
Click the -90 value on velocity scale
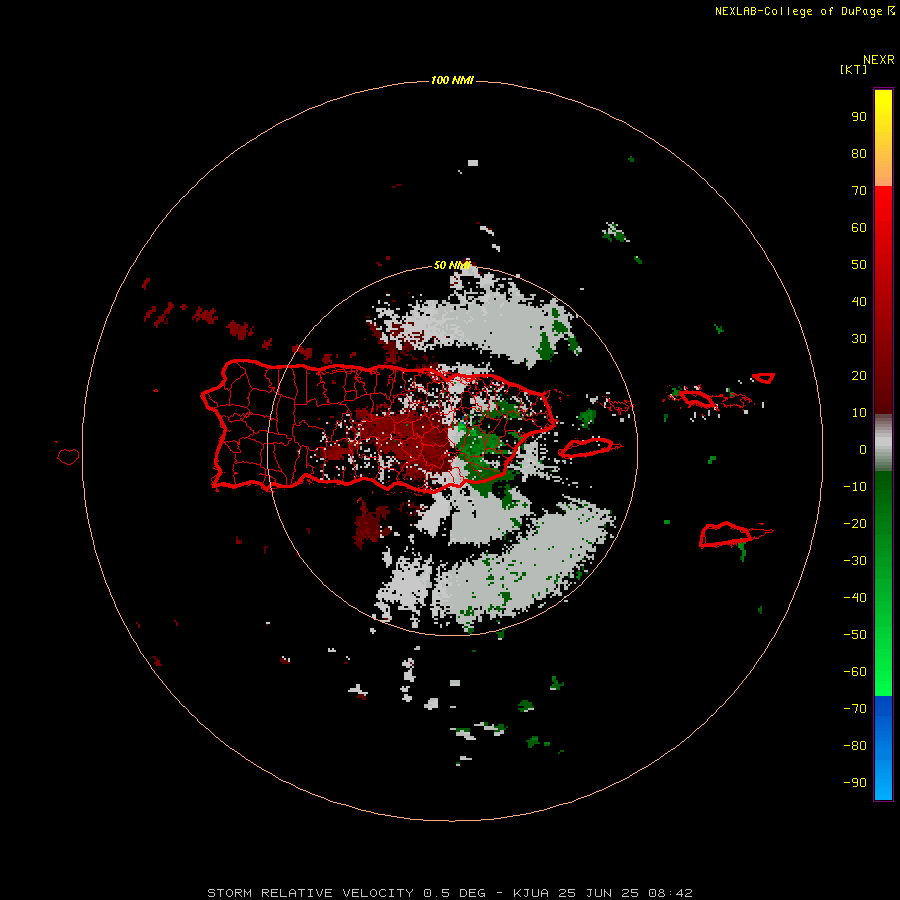point(855,782)
